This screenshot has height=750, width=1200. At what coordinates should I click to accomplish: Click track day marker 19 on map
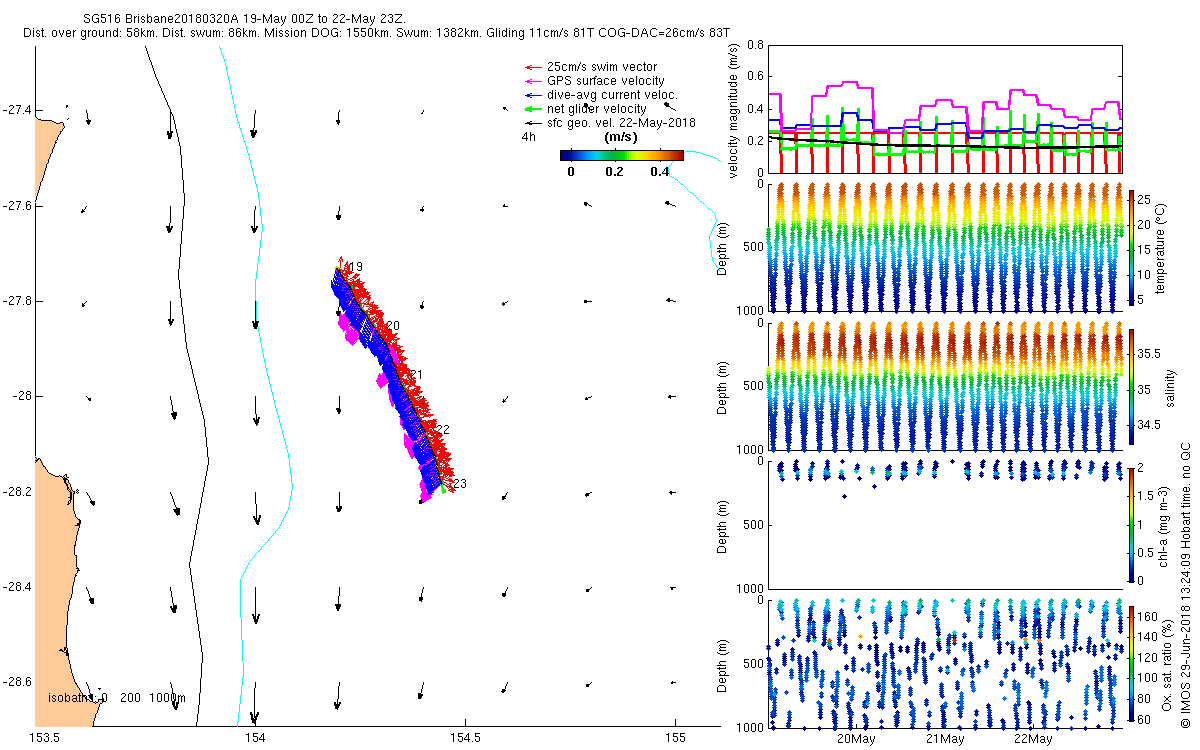[355, 266]
